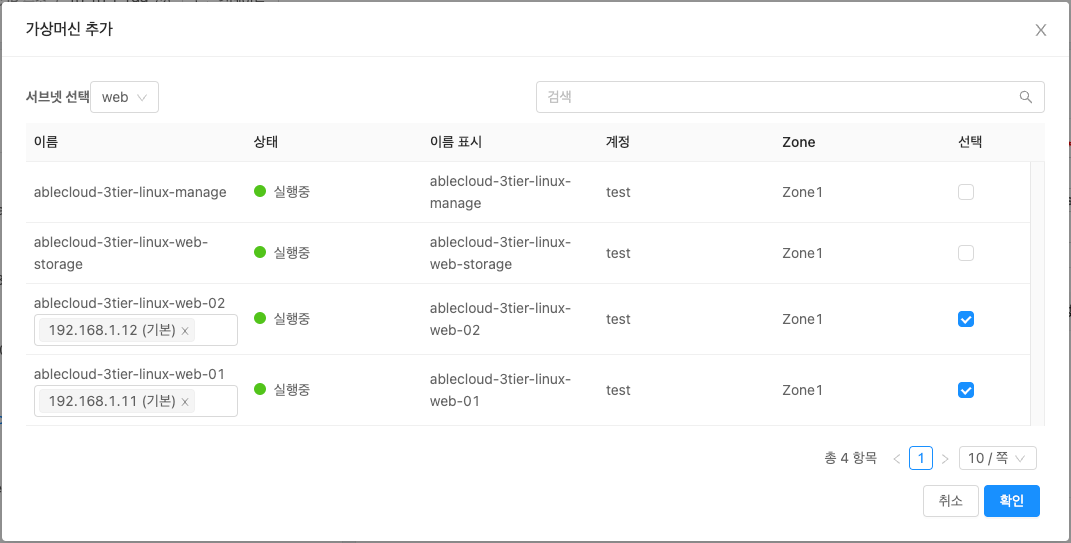The width and height of the screenshot is (1071, 543).
Task: Open IP selector for web-02 VM
Action: tap(215, 331)
